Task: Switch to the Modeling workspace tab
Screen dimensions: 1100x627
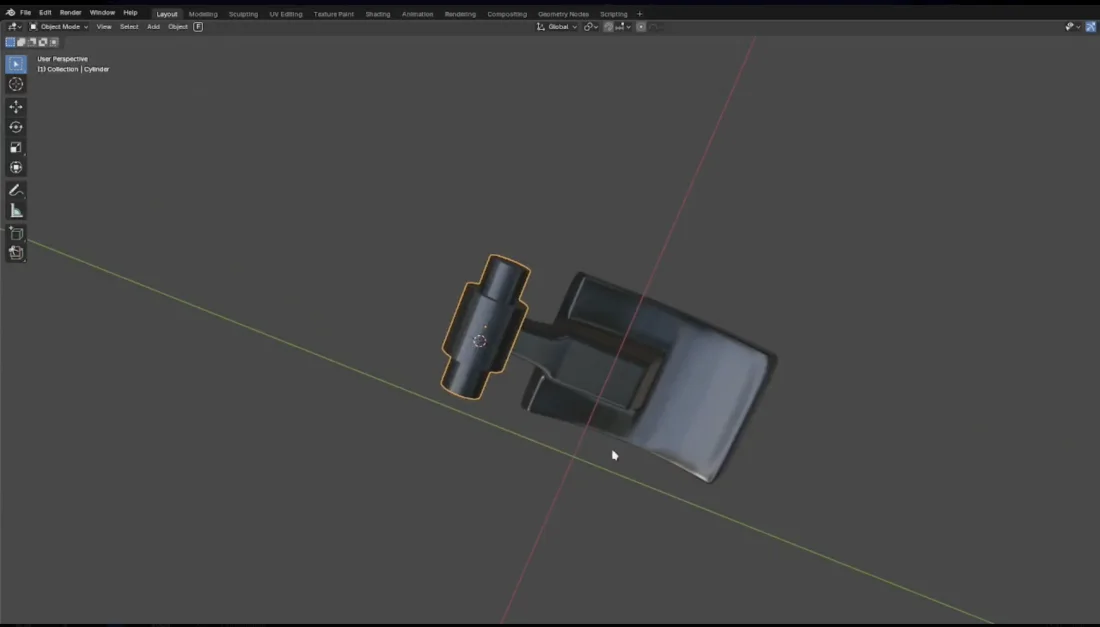Action: (203, 14)
